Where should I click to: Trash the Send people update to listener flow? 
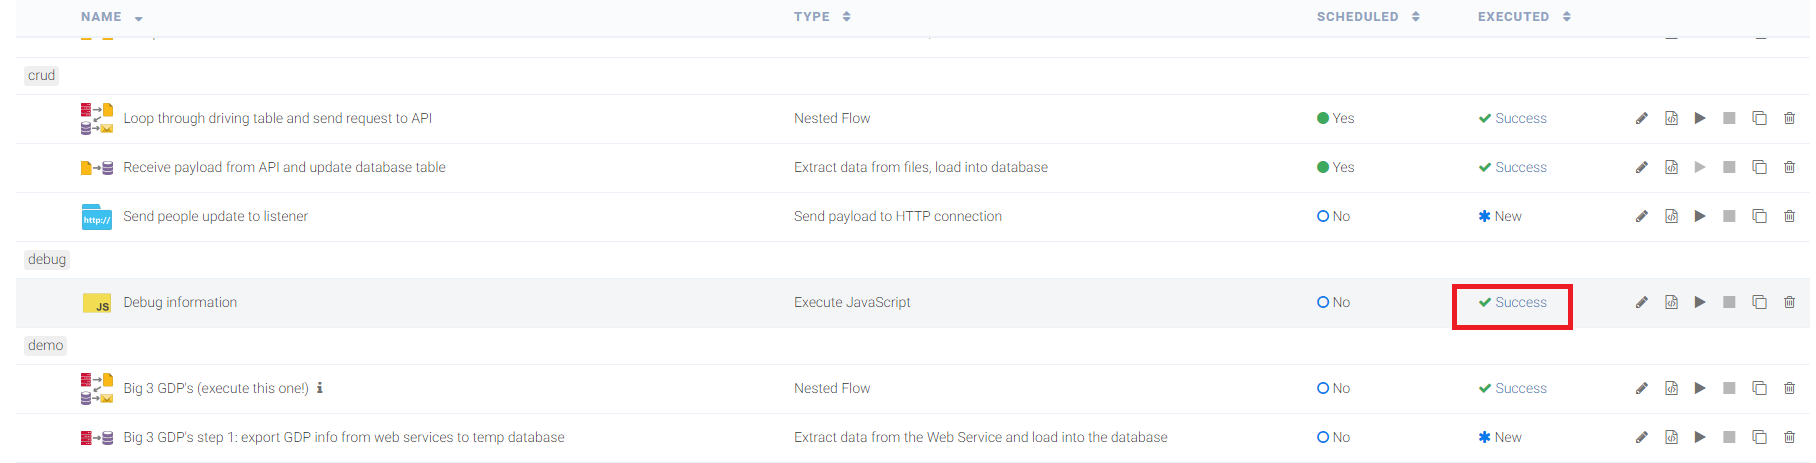tap(1789, 217)
